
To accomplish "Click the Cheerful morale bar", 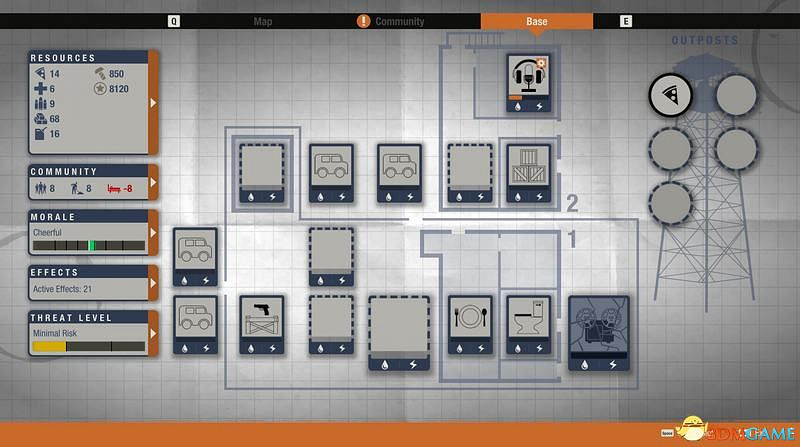I will (x=89, y=245).
